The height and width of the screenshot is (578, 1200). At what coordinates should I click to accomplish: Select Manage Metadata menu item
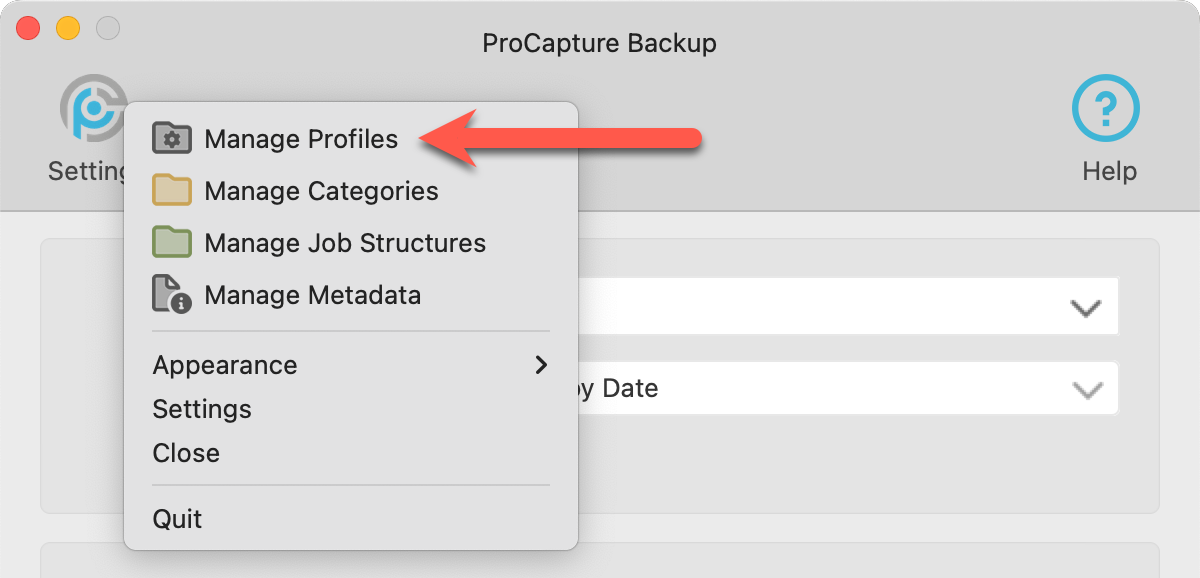312,295
